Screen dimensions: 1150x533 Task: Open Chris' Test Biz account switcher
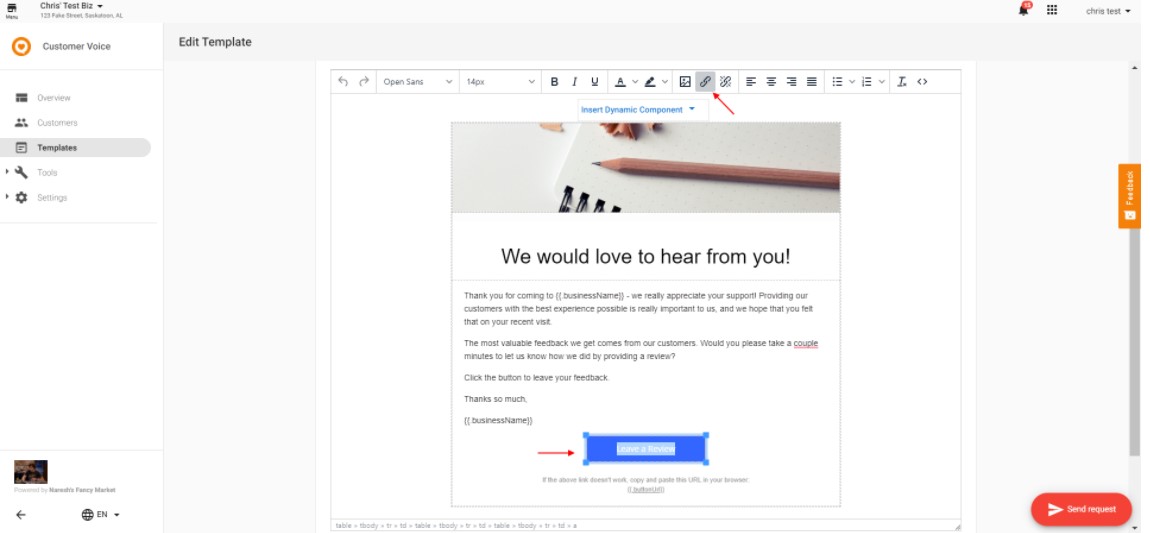pyautogui.click(x=71, y=6)
